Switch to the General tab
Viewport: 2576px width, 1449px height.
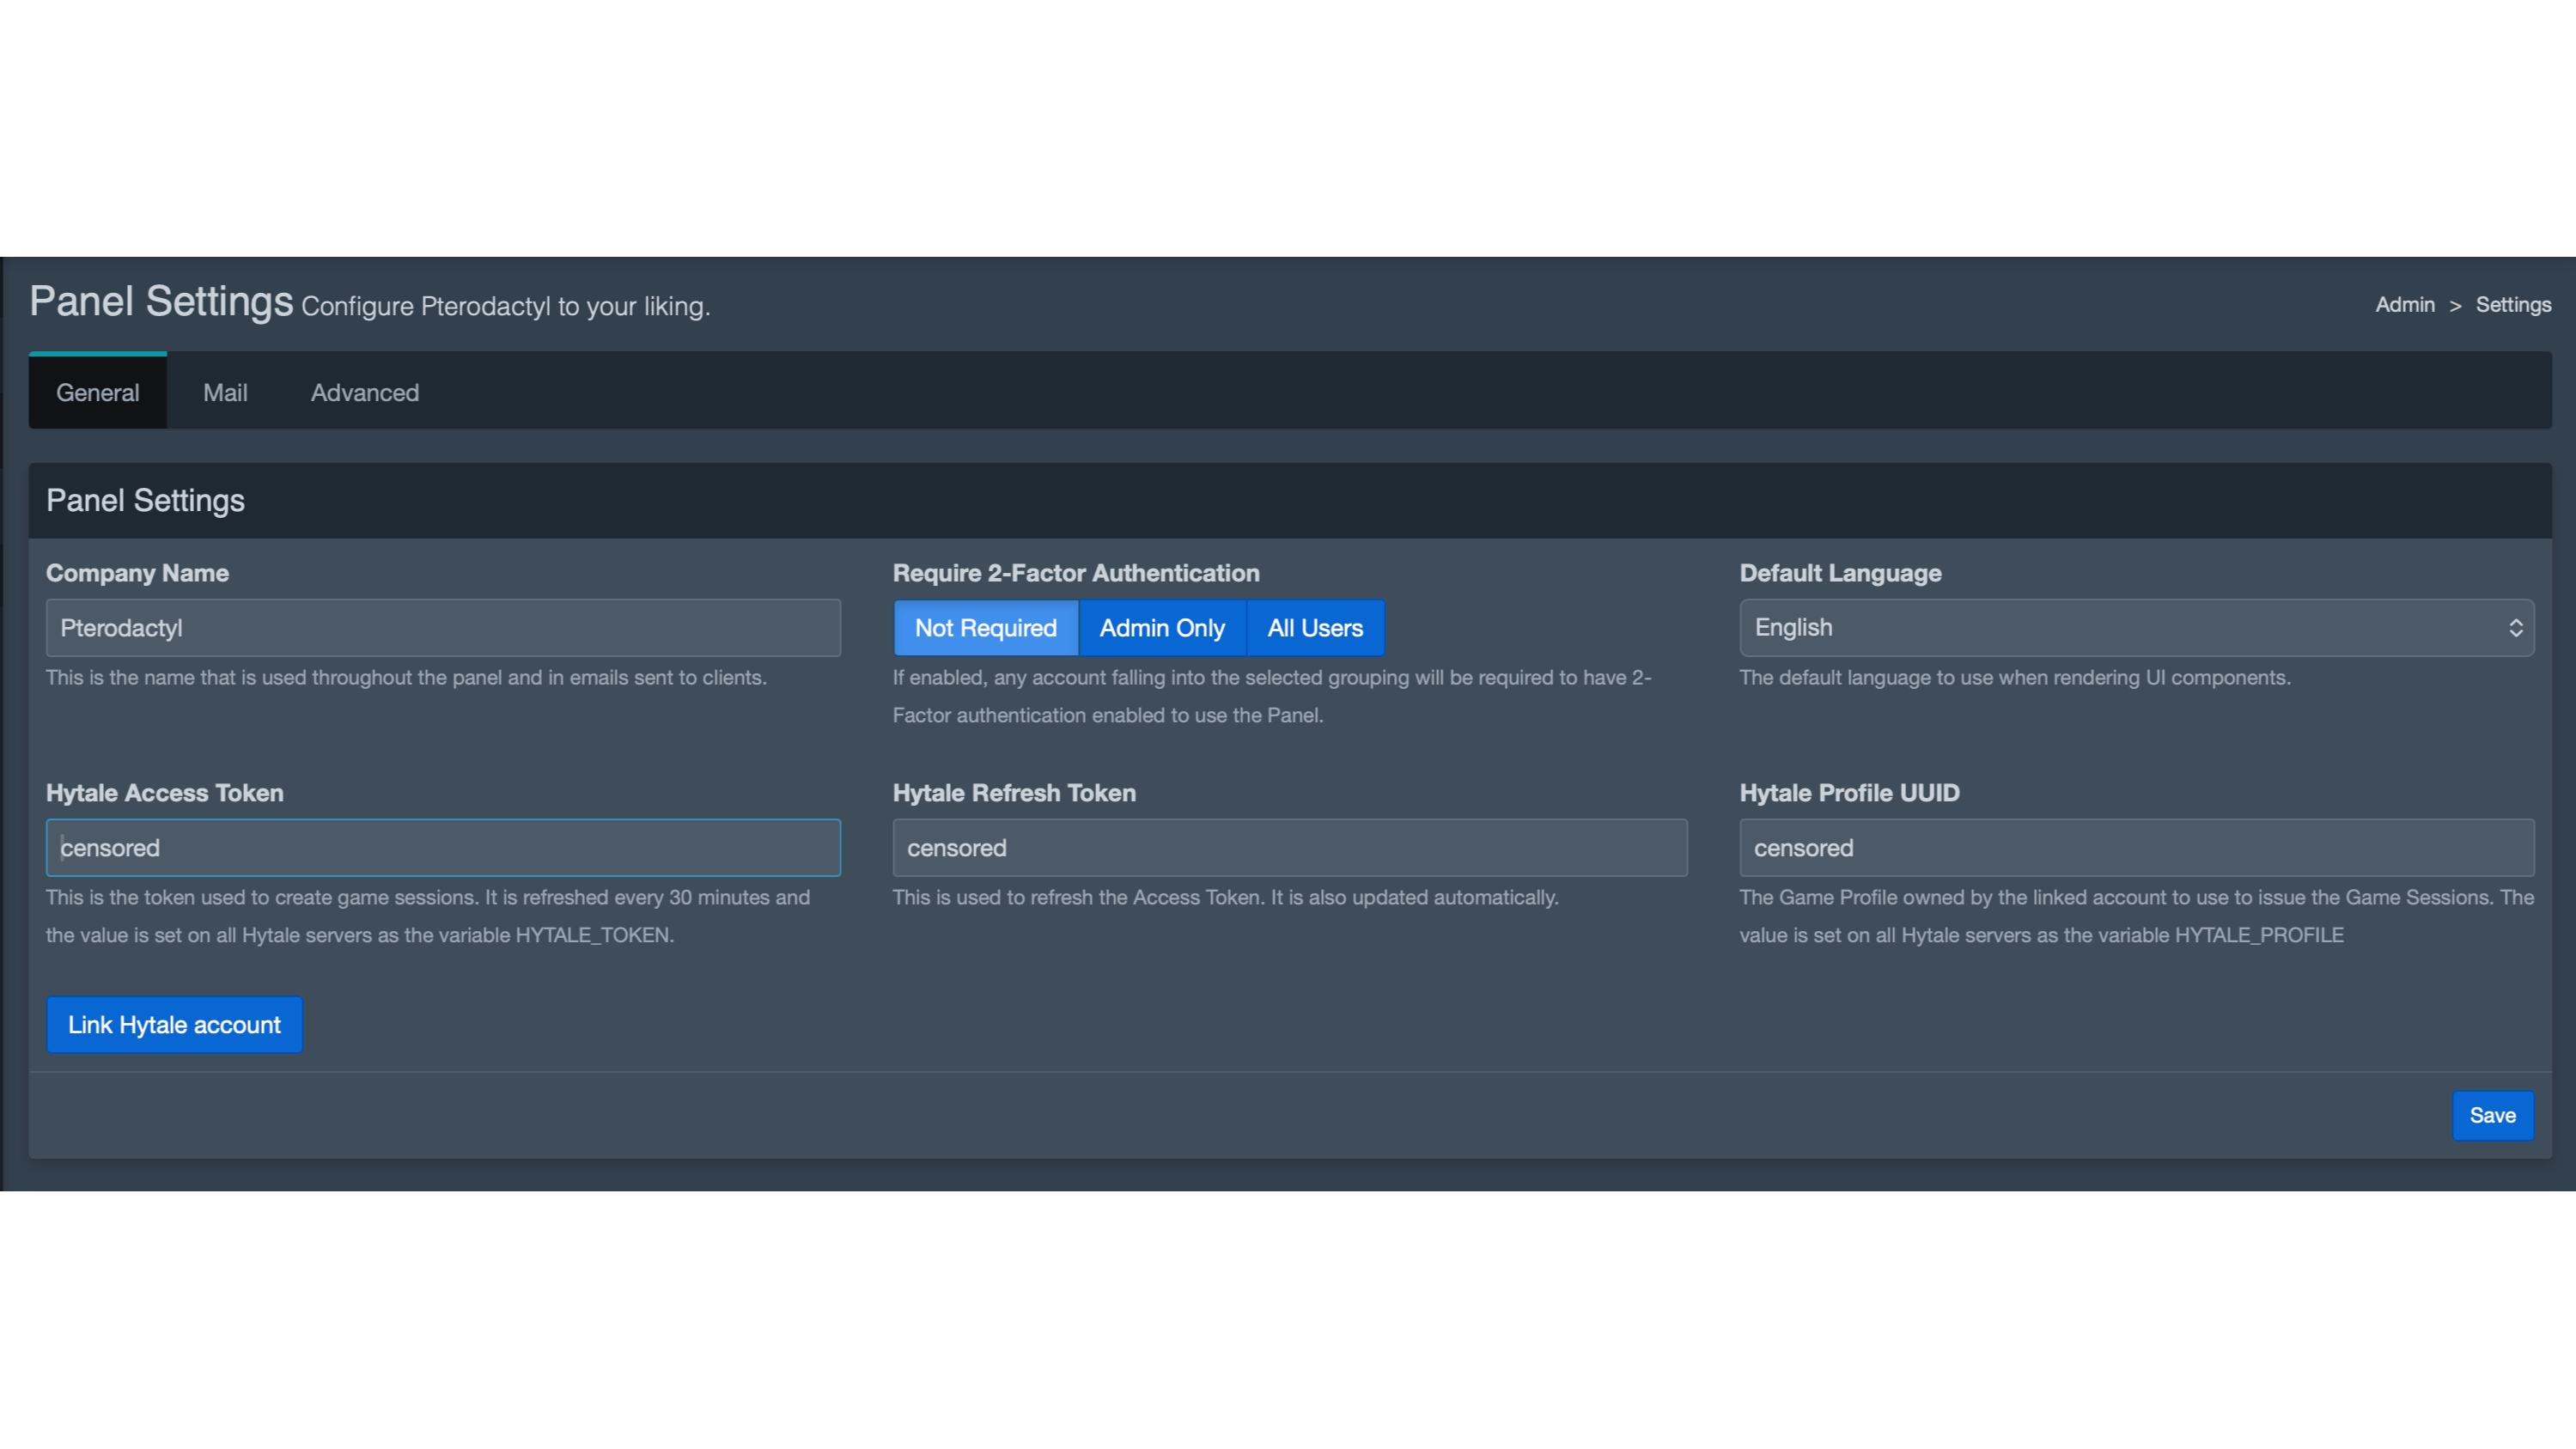click(97, 392)
